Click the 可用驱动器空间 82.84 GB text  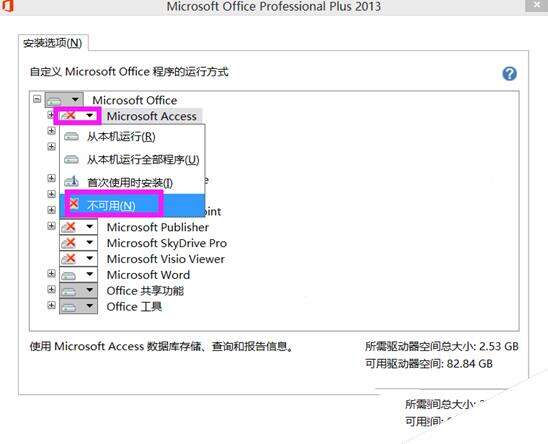pos(429,364)
